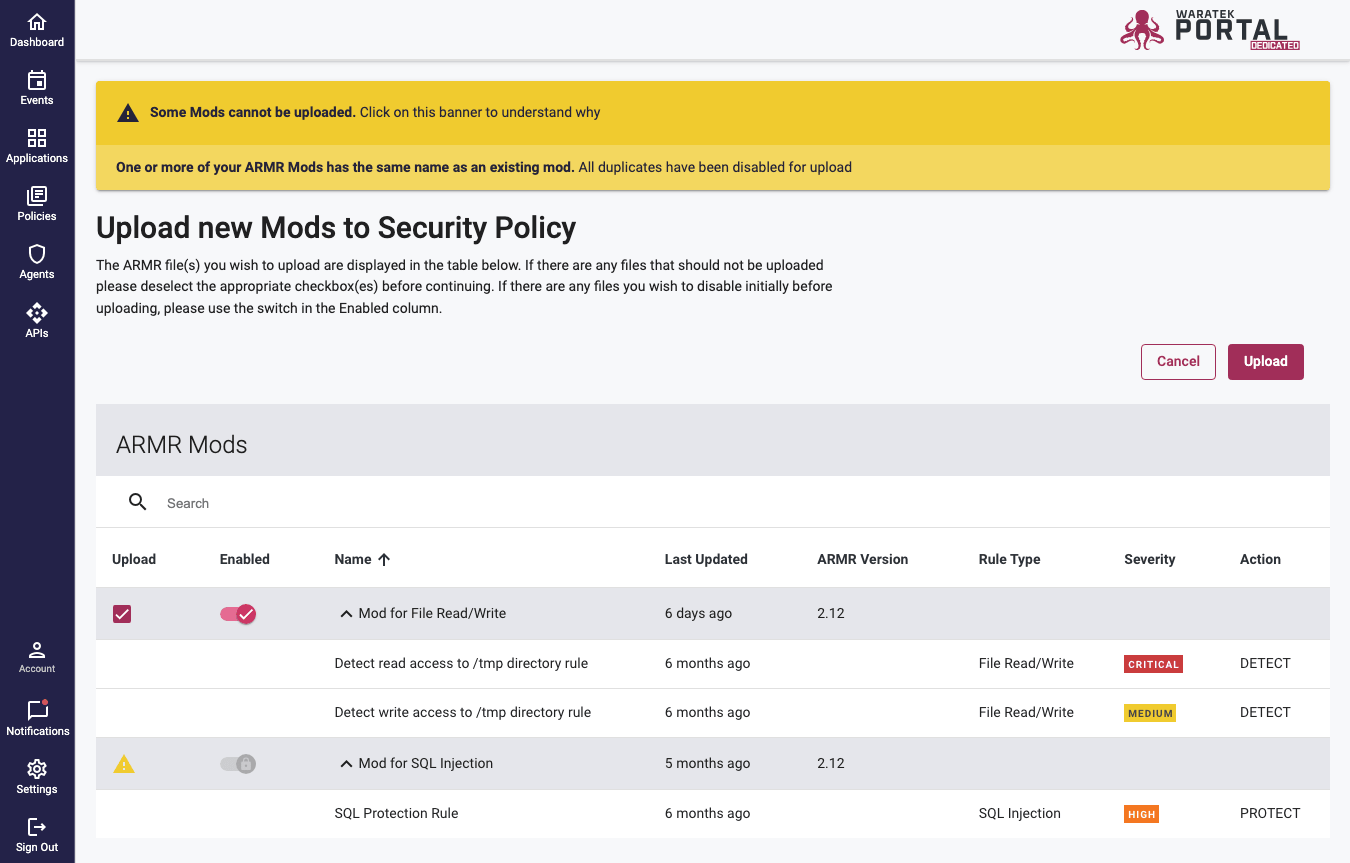Open the Account person icon
The height and width of the screenshot is (863, 1350).
tap(37, 650)
